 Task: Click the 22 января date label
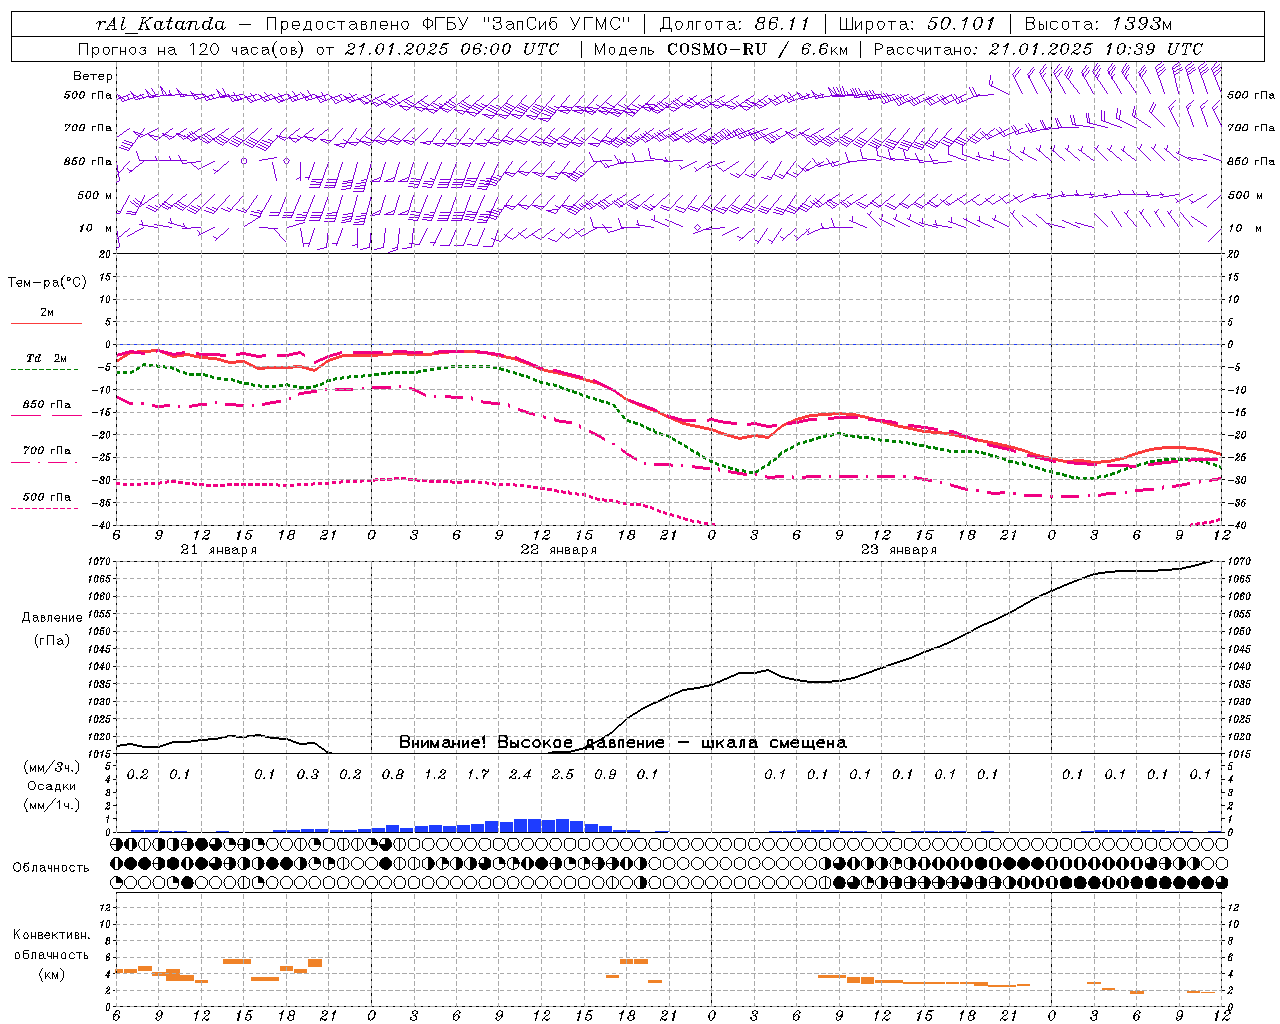tap(558, 550)
